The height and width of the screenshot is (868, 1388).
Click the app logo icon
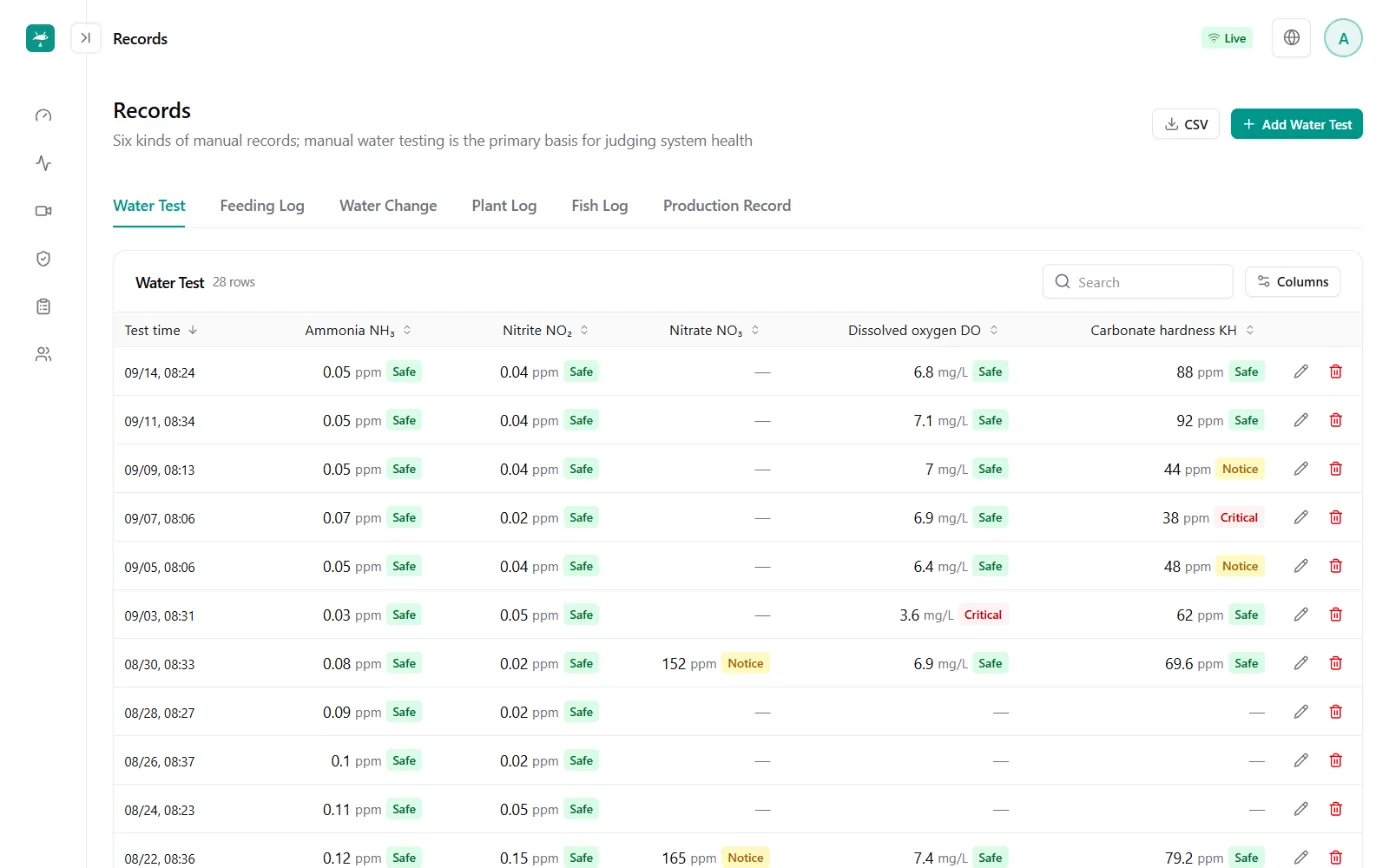[x=40, y=38]
